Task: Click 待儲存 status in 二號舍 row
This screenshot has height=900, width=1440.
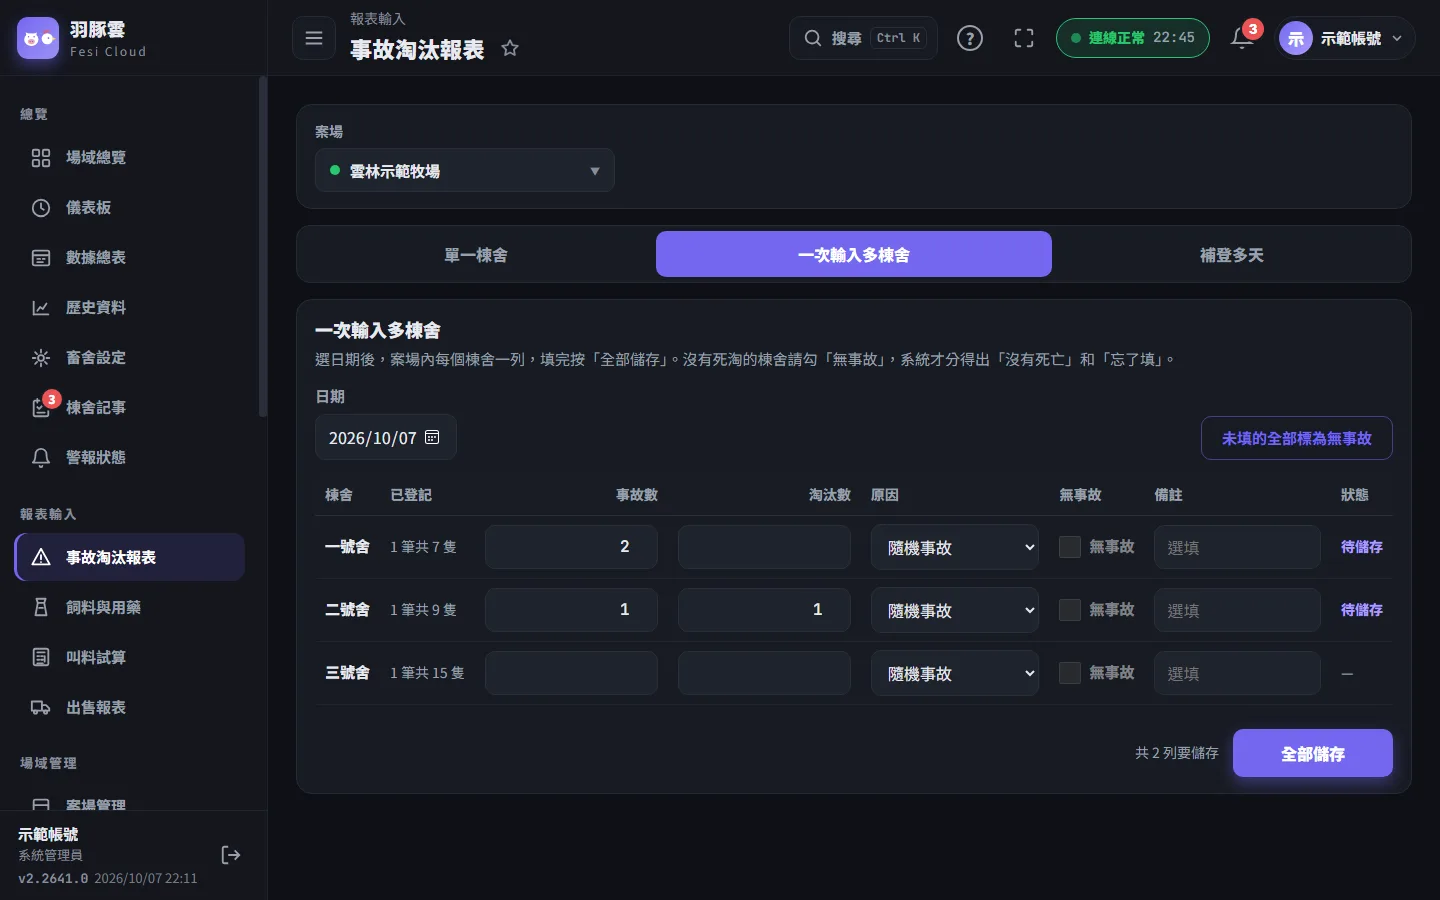Action: [x=1361, y=610]
